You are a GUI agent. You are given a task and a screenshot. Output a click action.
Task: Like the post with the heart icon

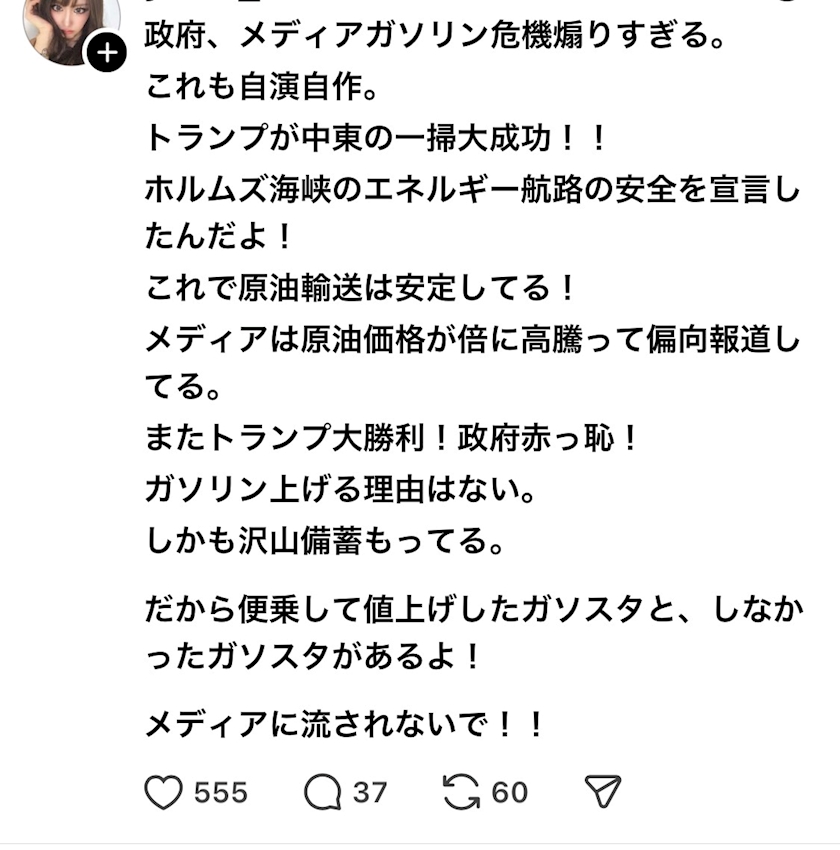coord(165,792)
